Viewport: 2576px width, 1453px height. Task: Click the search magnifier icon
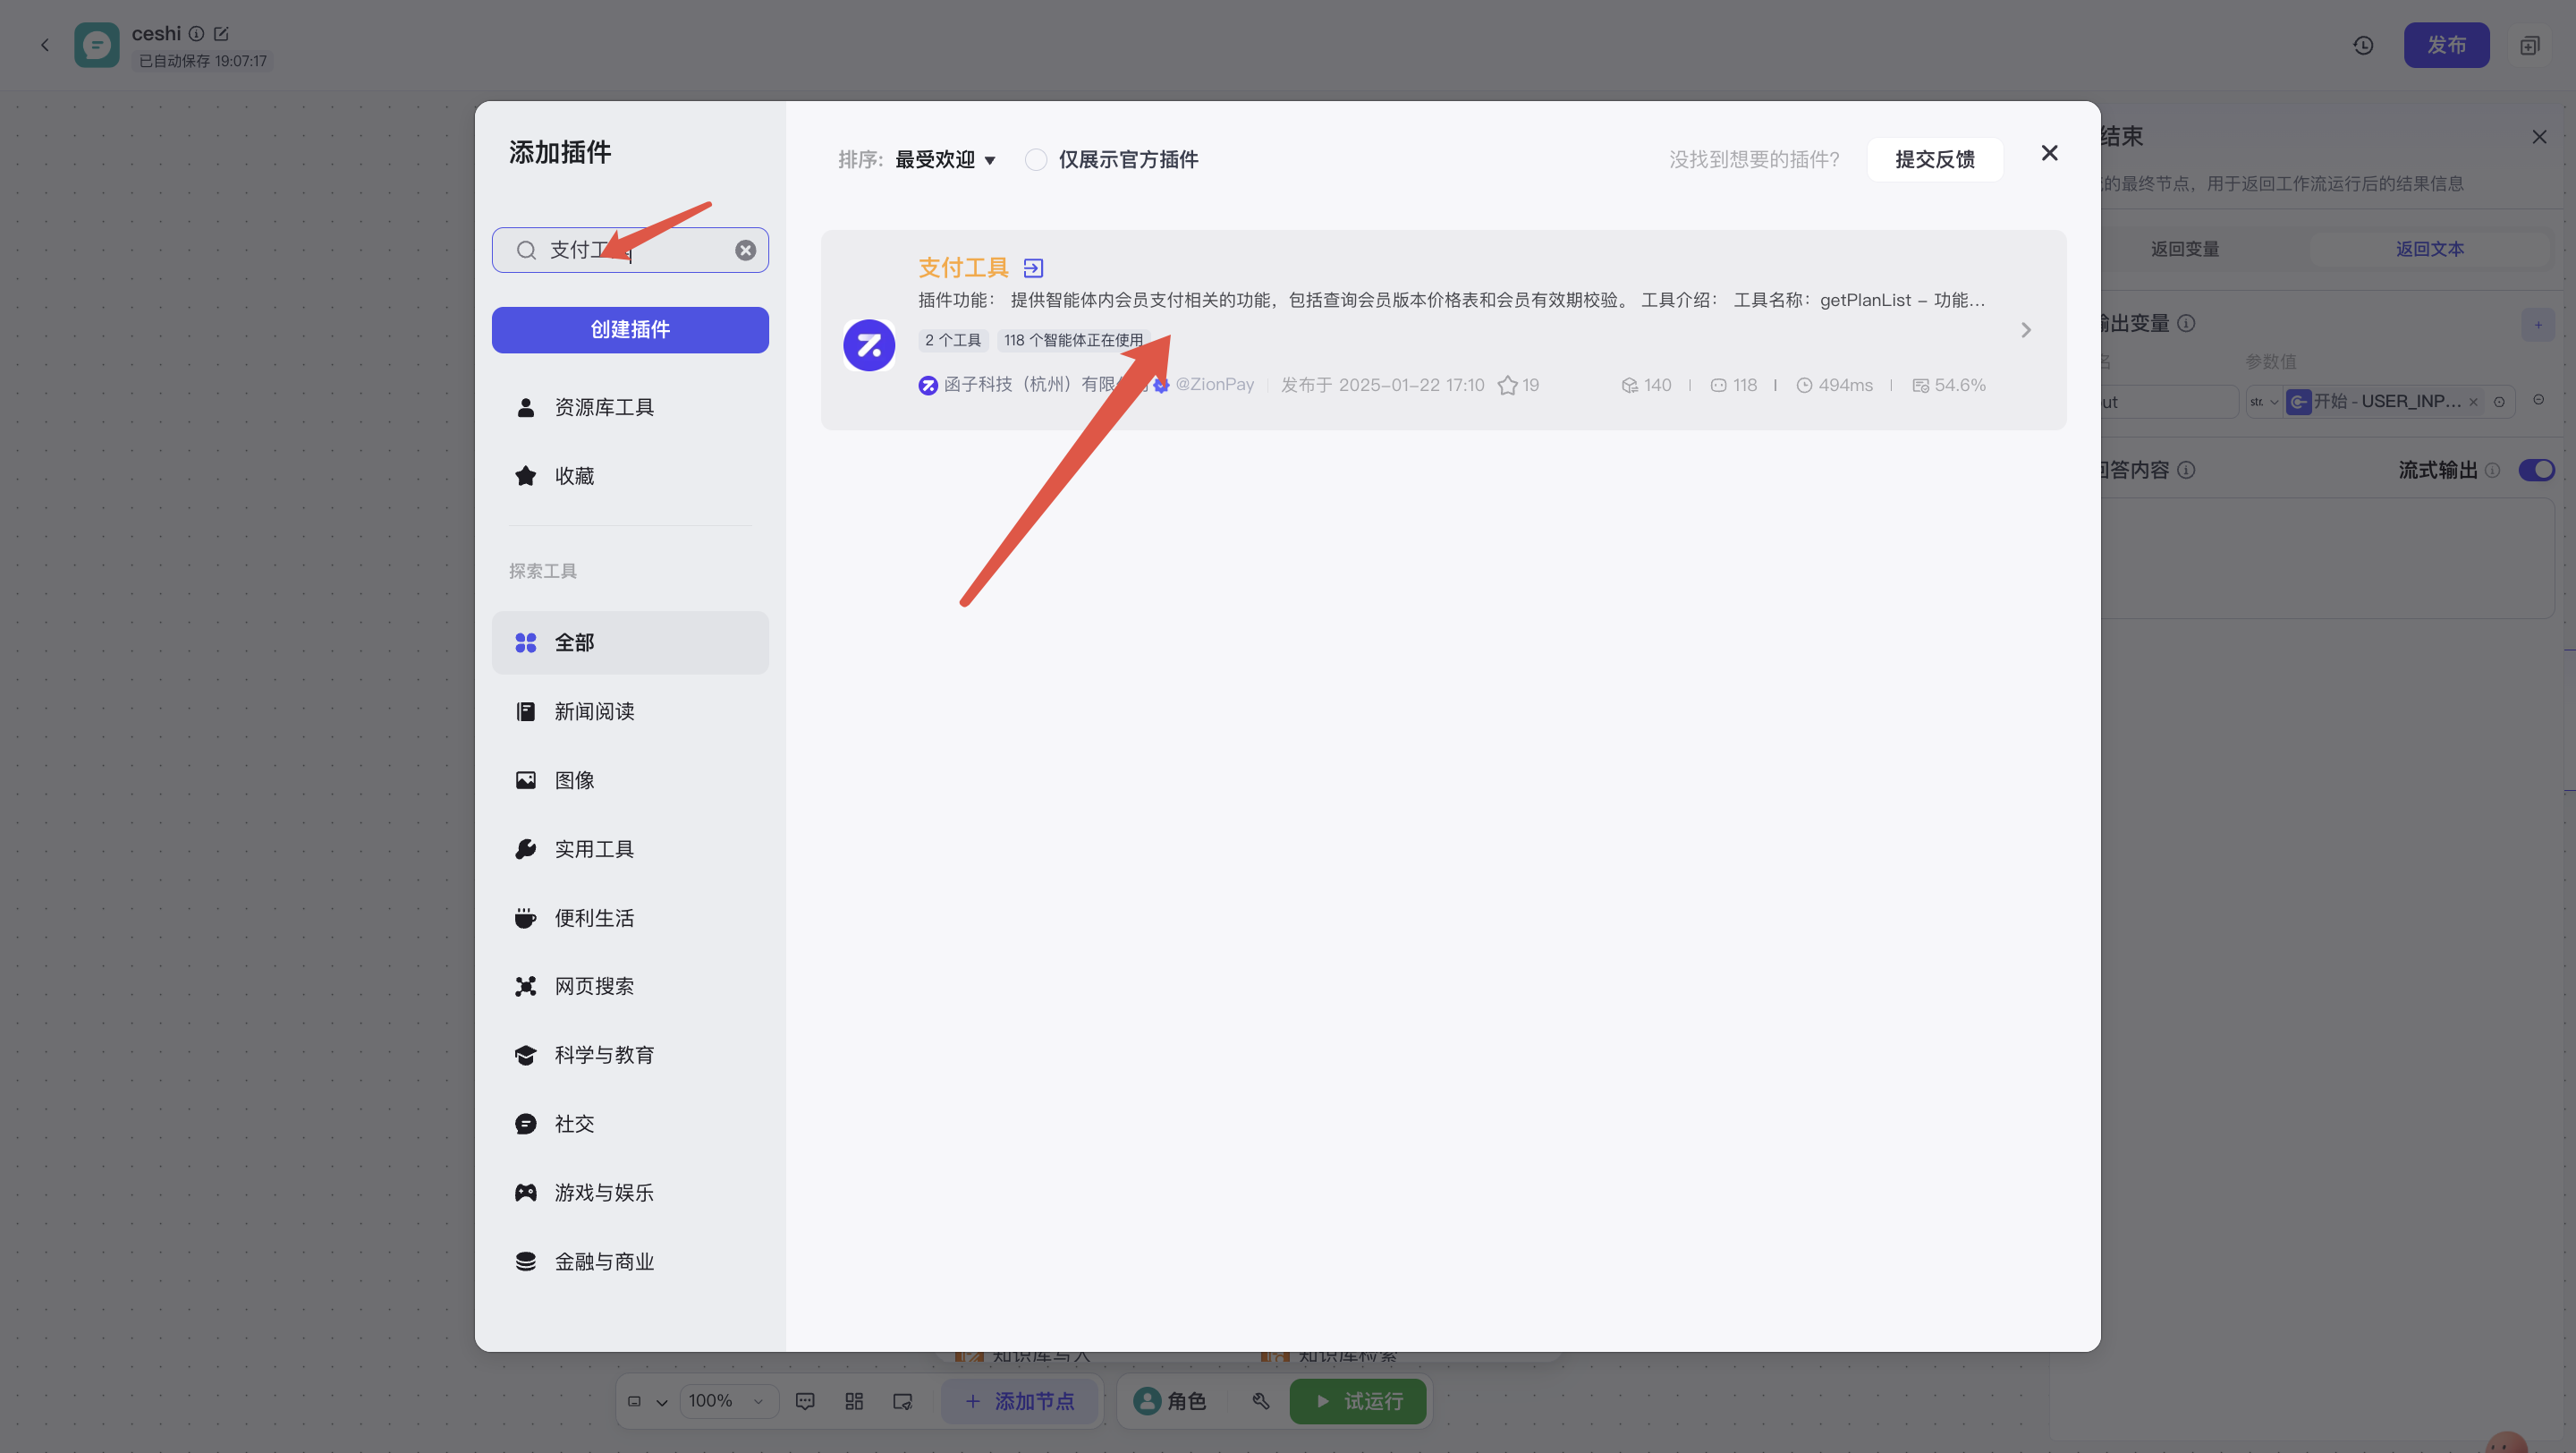[x=526, y=250]
